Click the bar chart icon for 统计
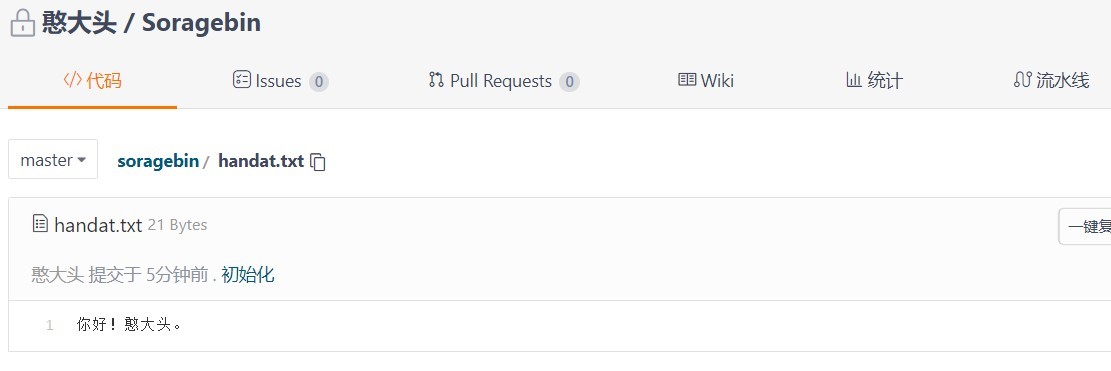 click(x=854, y=80)
